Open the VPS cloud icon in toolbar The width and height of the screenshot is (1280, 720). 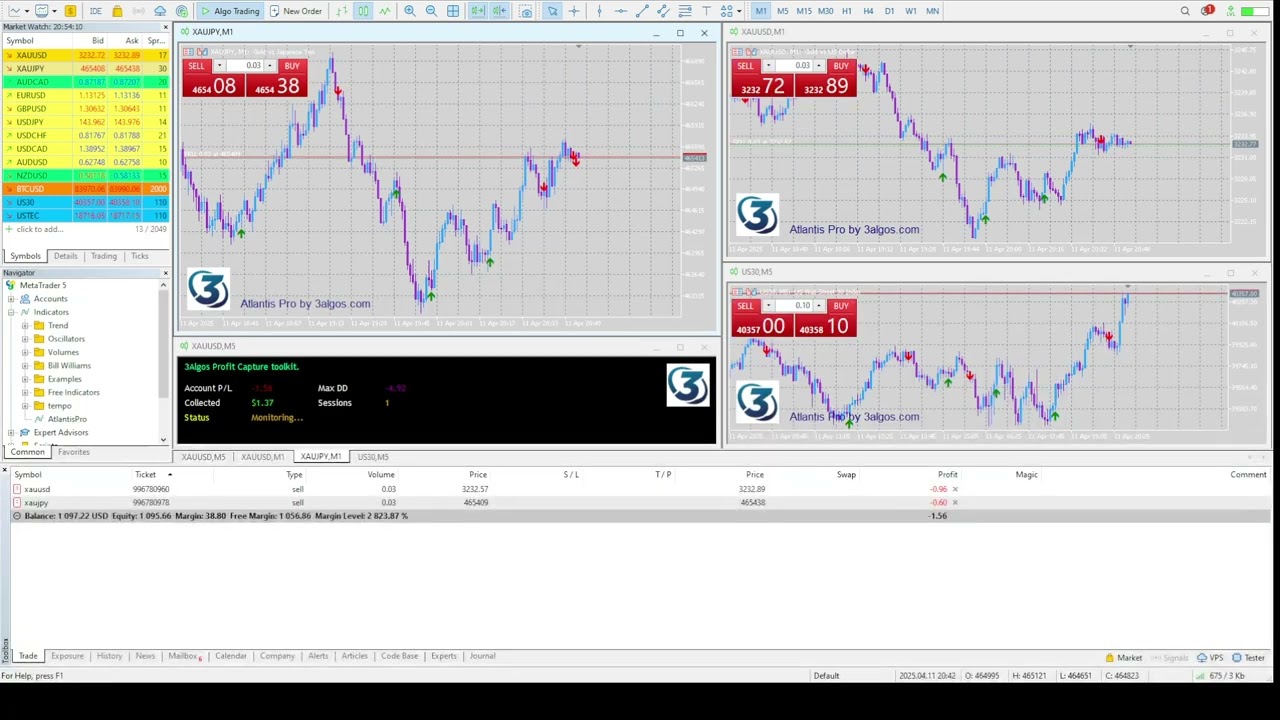[x=160, y=11]
